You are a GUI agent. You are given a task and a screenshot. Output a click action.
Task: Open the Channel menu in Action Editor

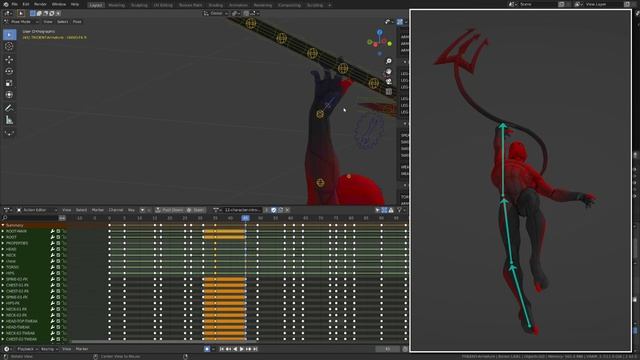coord(116,210)
